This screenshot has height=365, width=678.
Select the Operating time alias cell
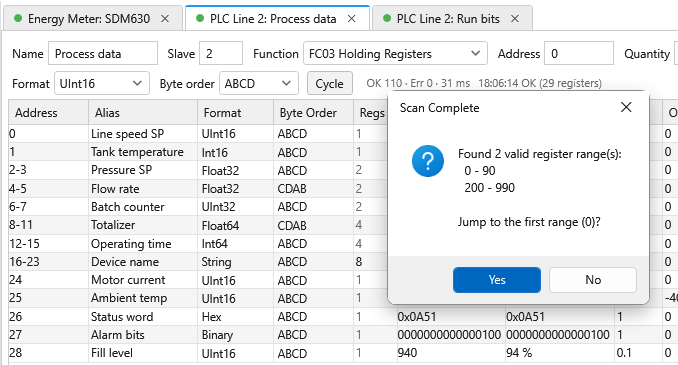click(143, 244)
